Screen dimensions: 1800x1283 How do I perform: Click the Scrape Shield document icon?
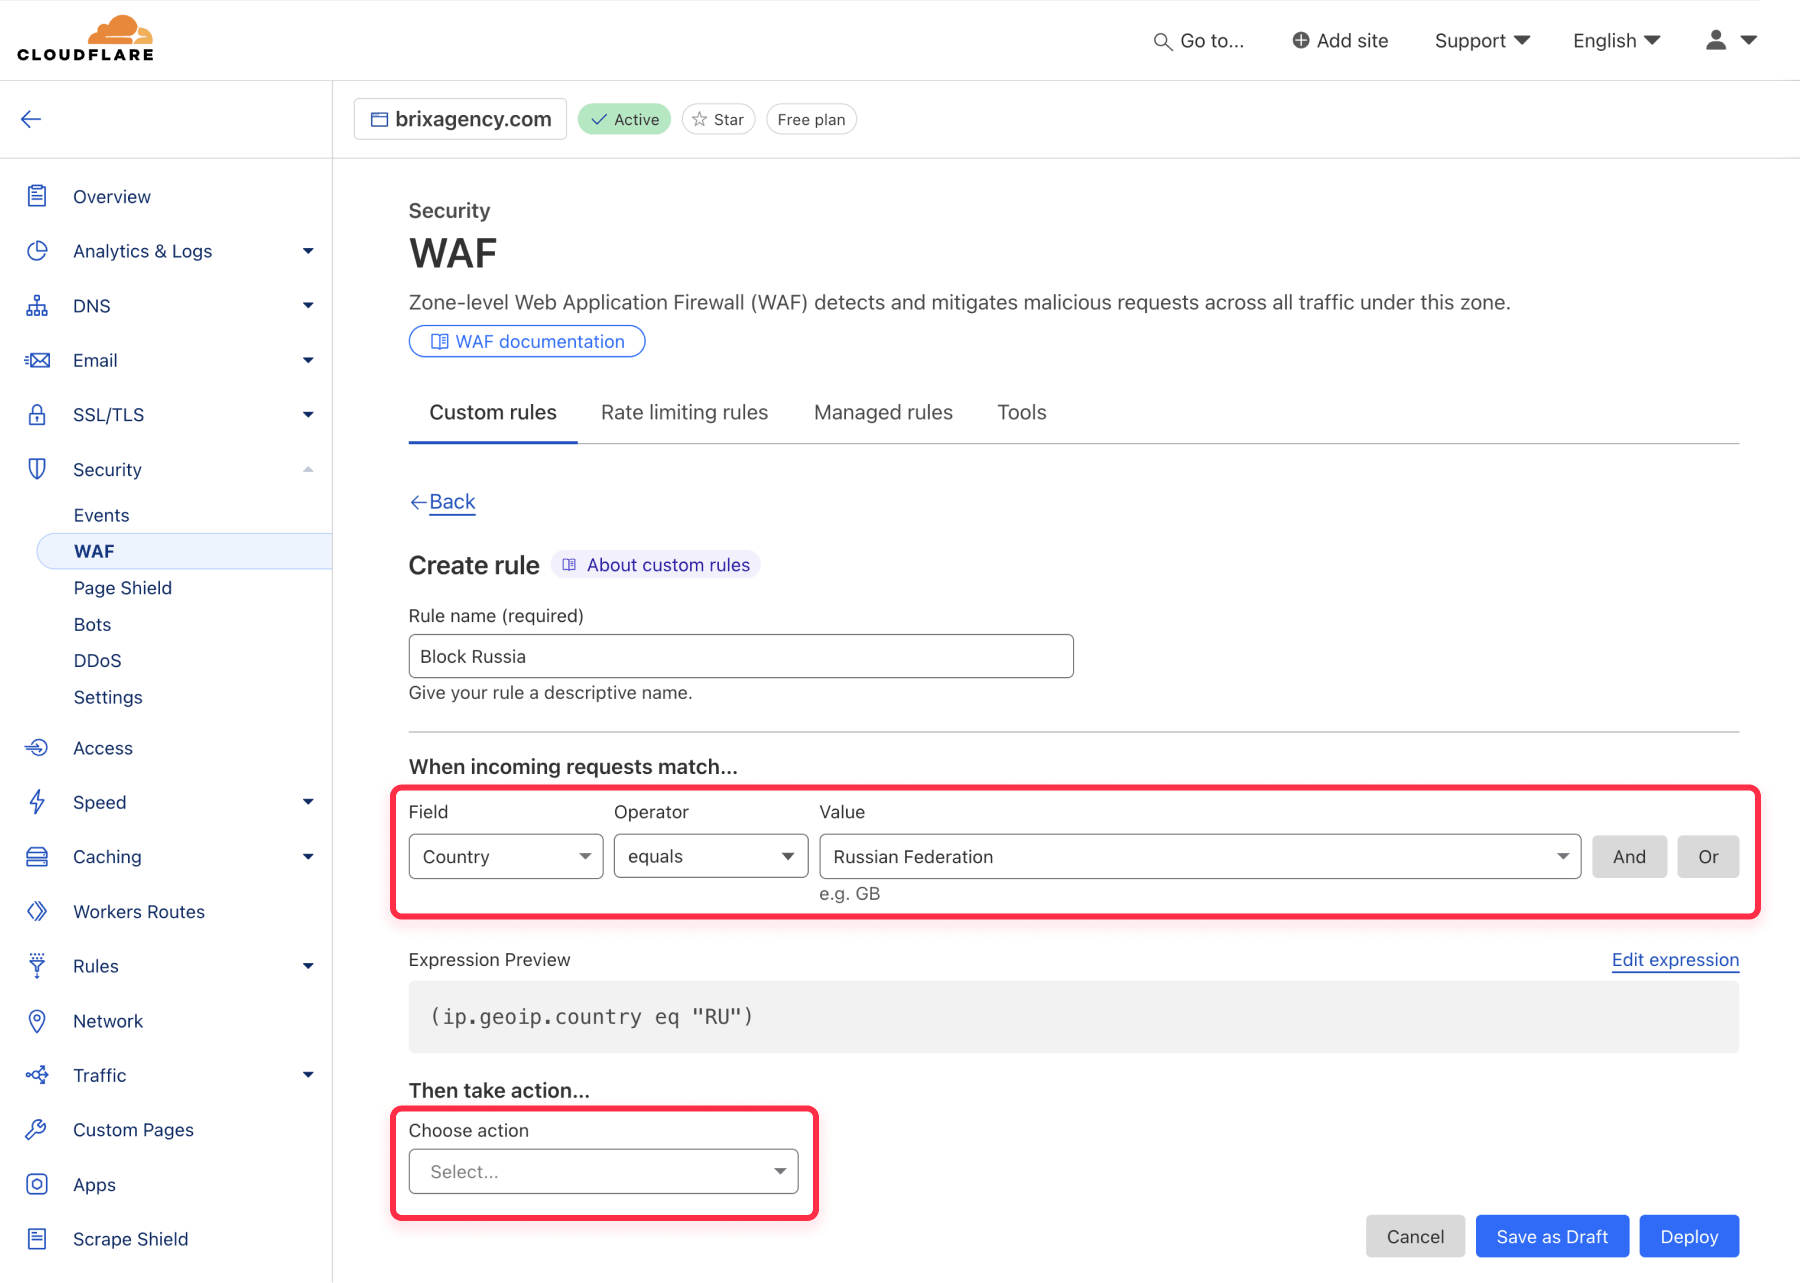coord(37,1239)
